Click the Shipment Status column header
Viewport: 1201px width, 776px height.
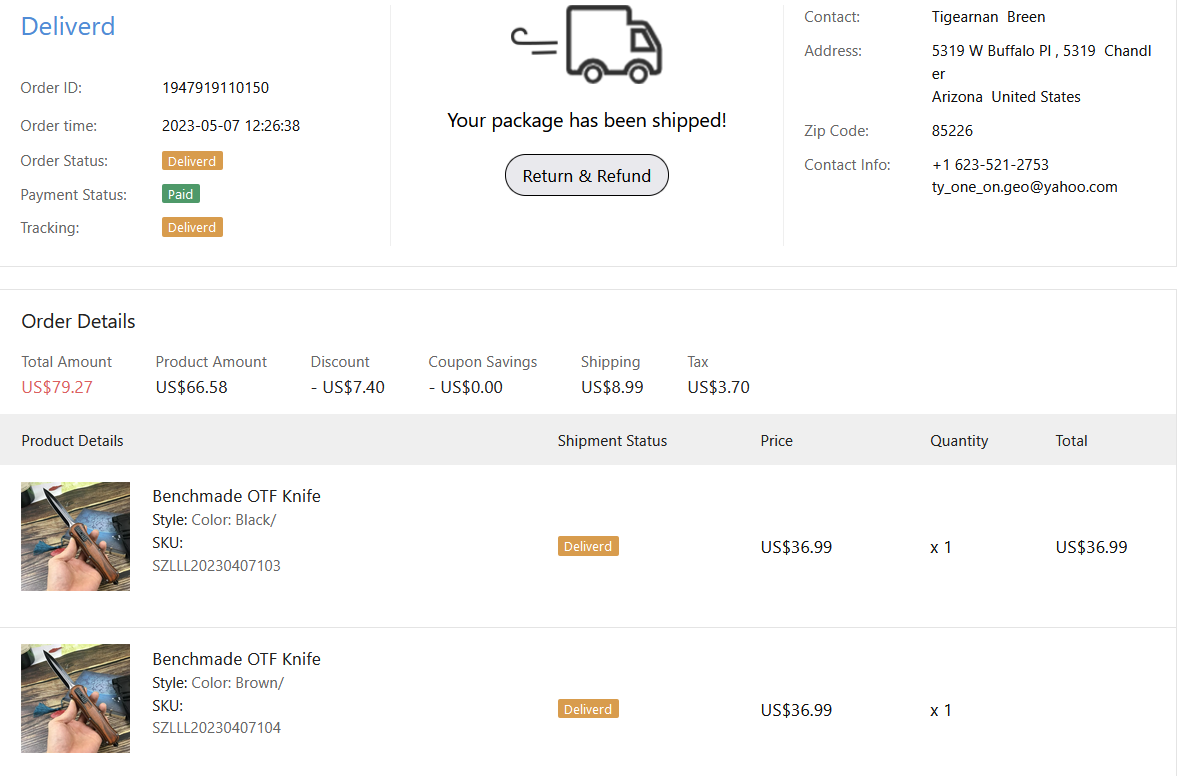612,441
